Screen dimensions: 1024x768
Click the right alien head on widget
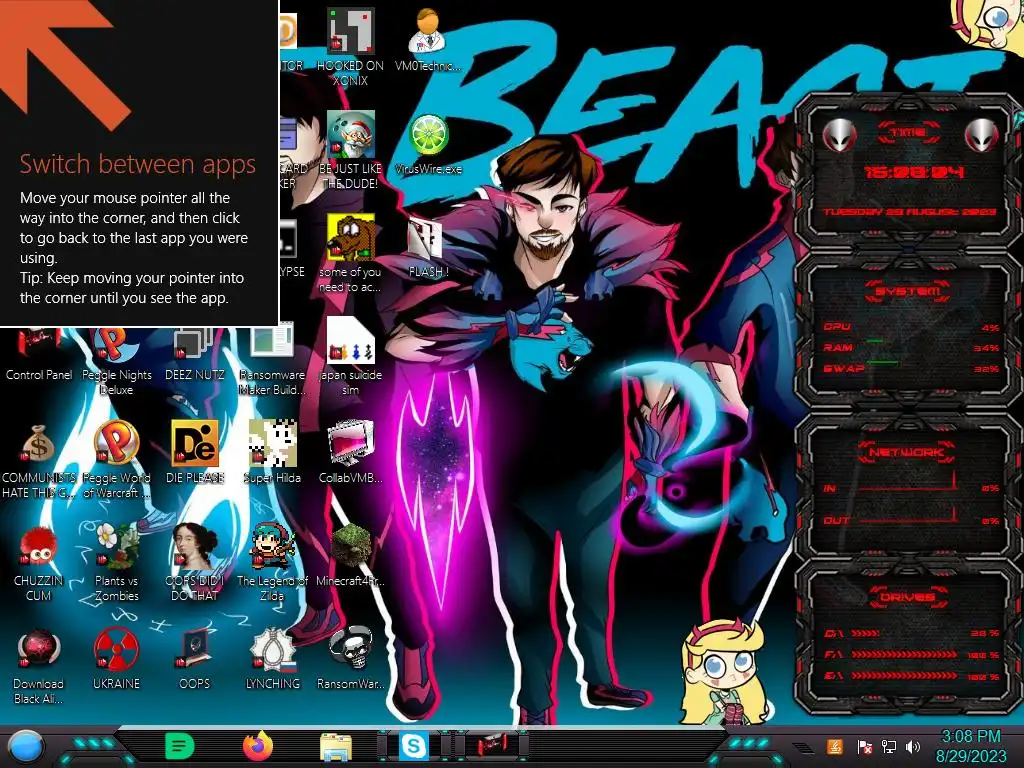(982, 136)
